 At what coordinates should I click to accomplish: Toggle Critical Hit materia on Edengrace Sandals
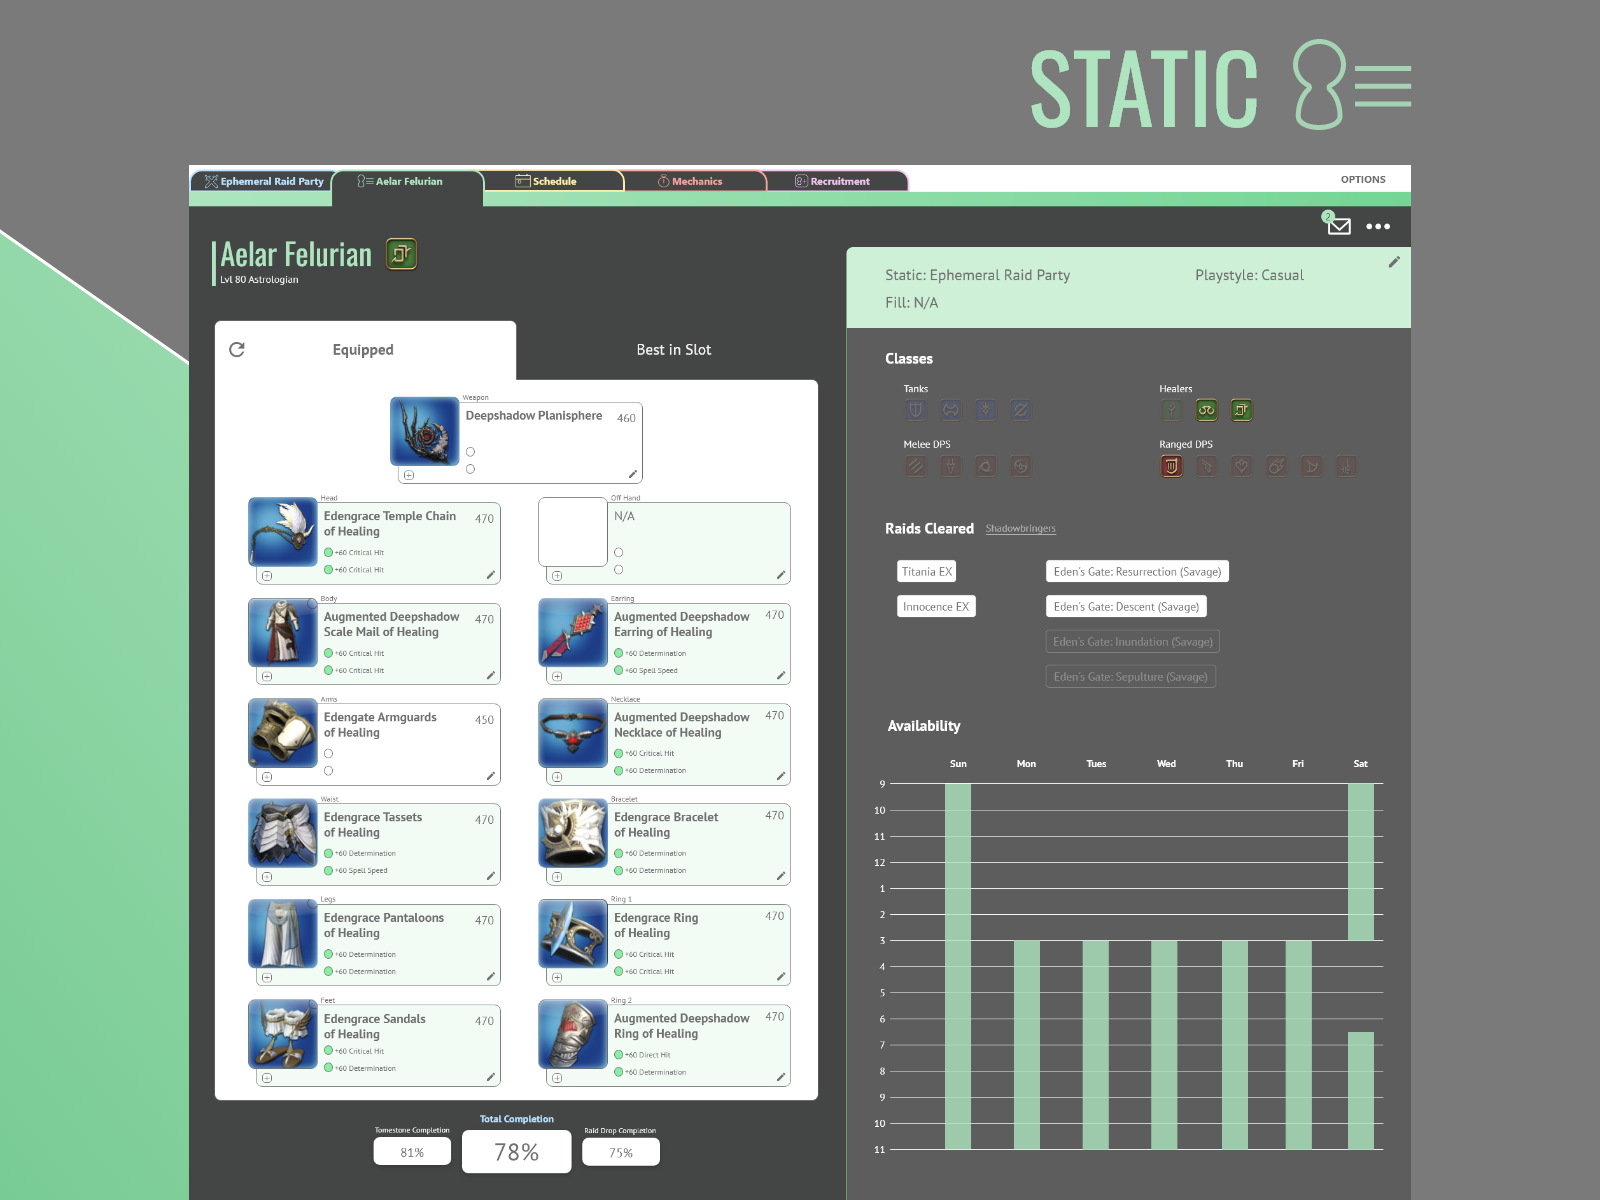click(329, 1051)
